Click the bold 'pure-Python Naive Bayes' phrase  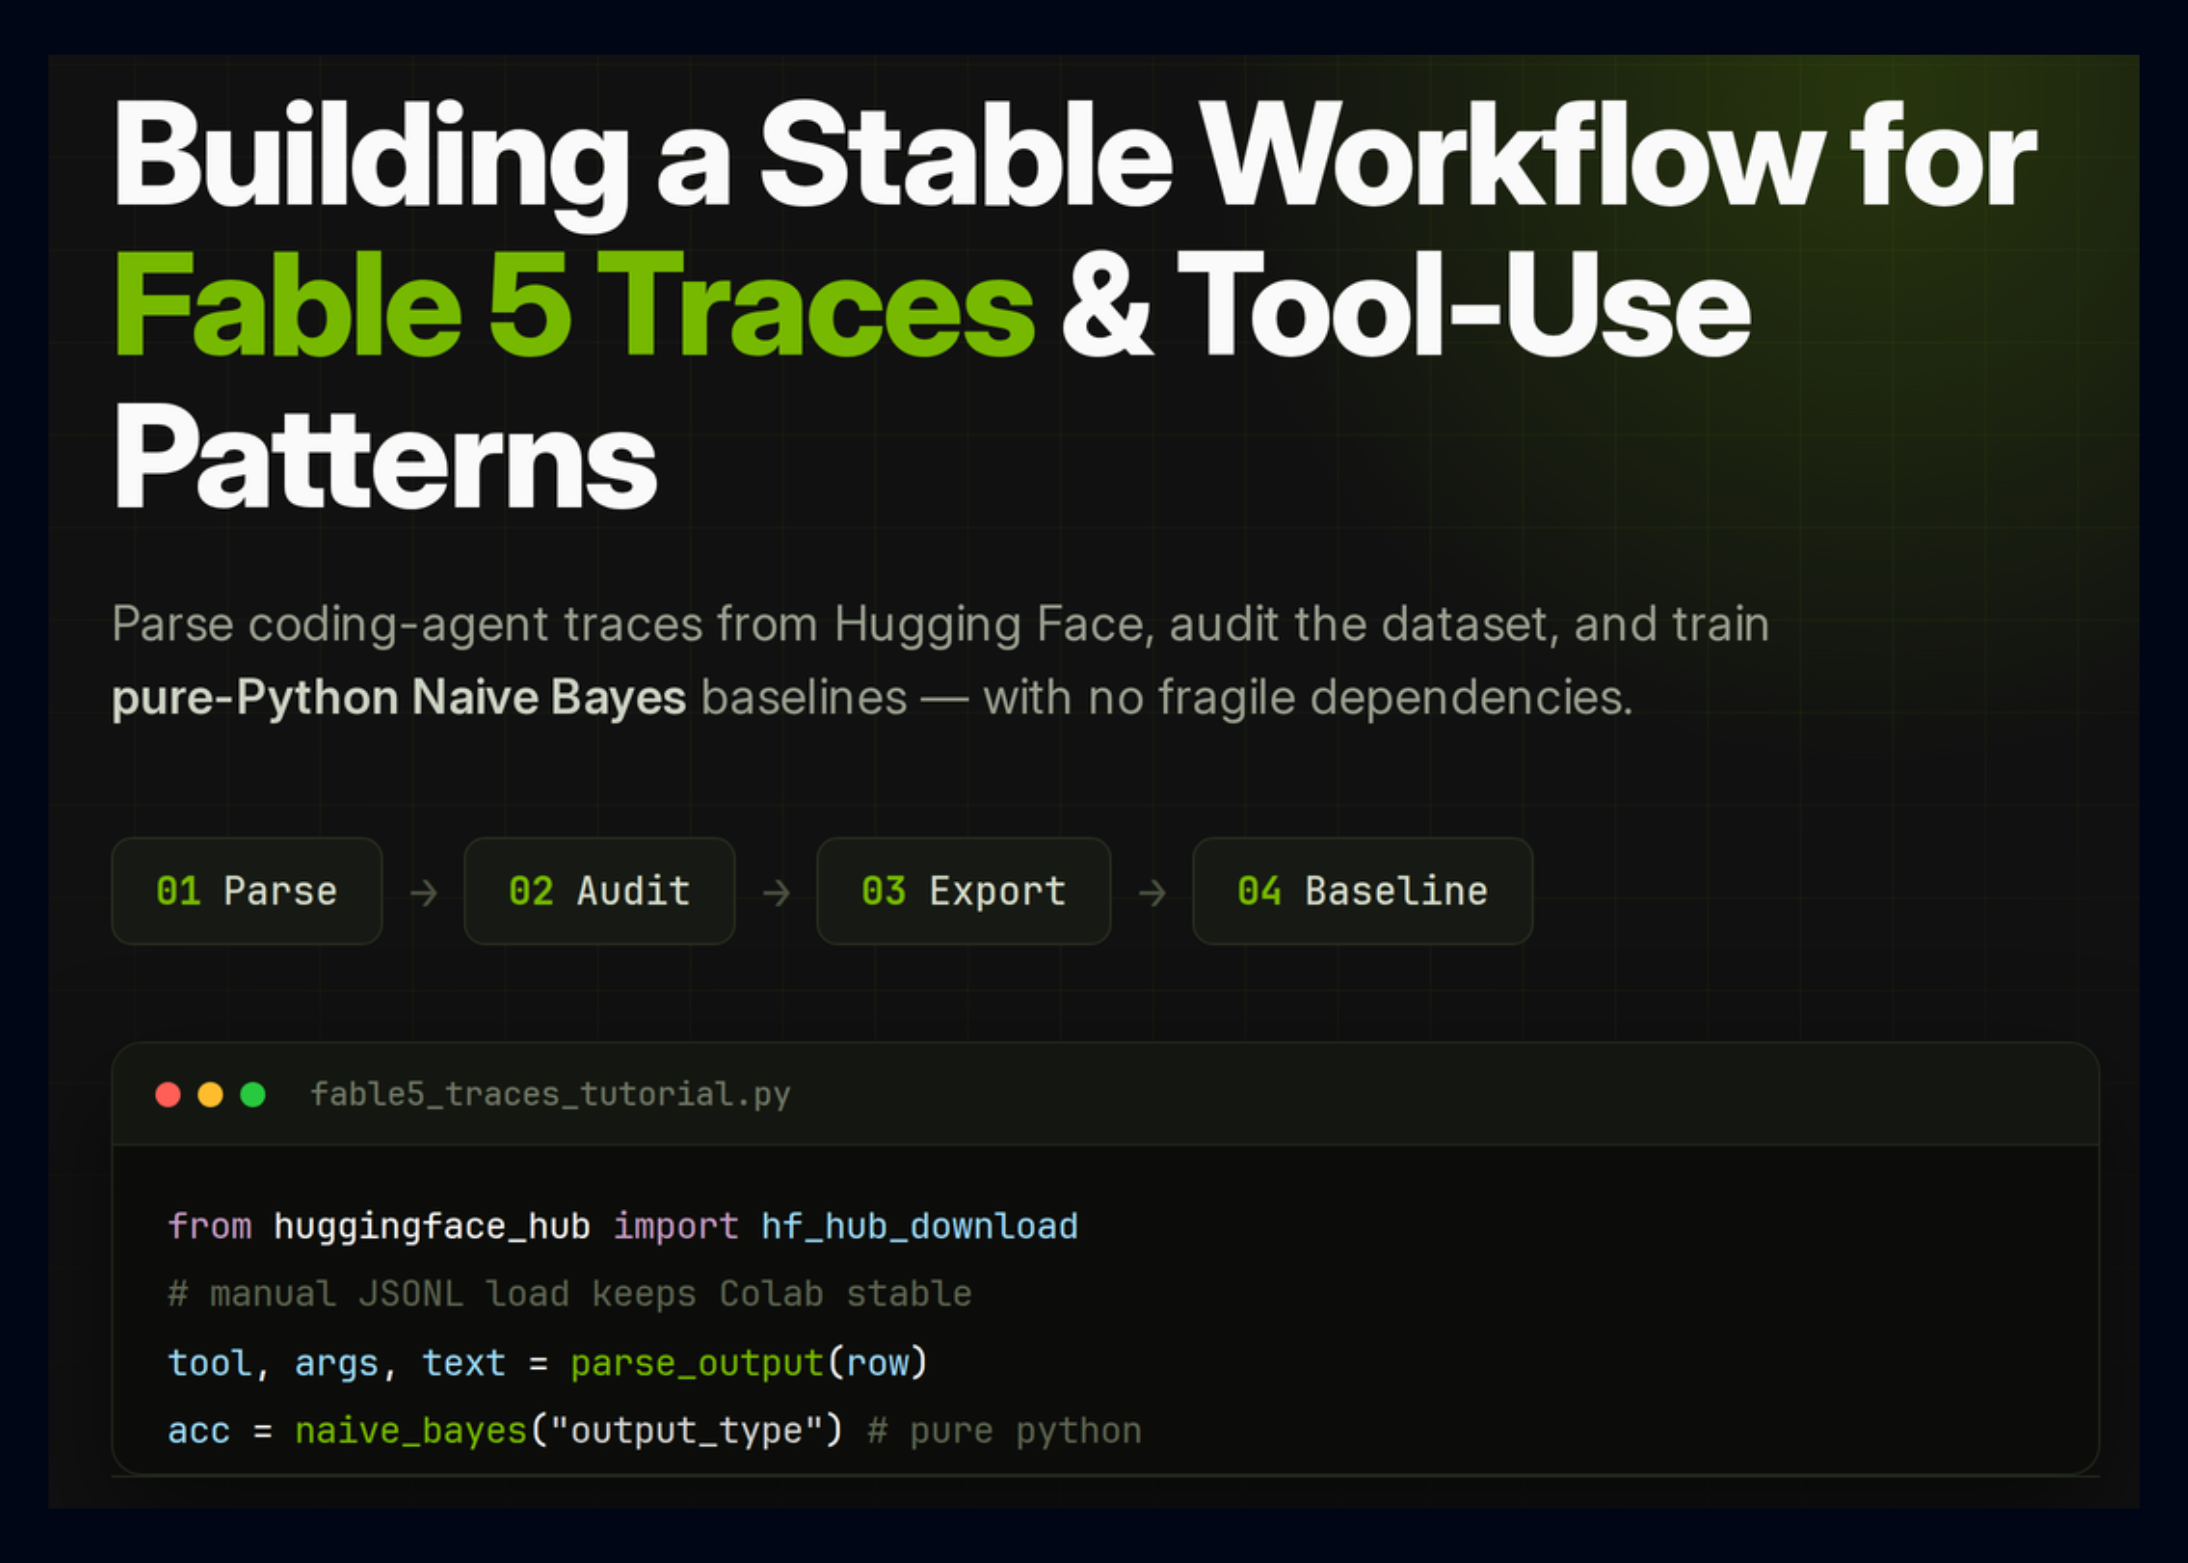(x=399, y=698)
